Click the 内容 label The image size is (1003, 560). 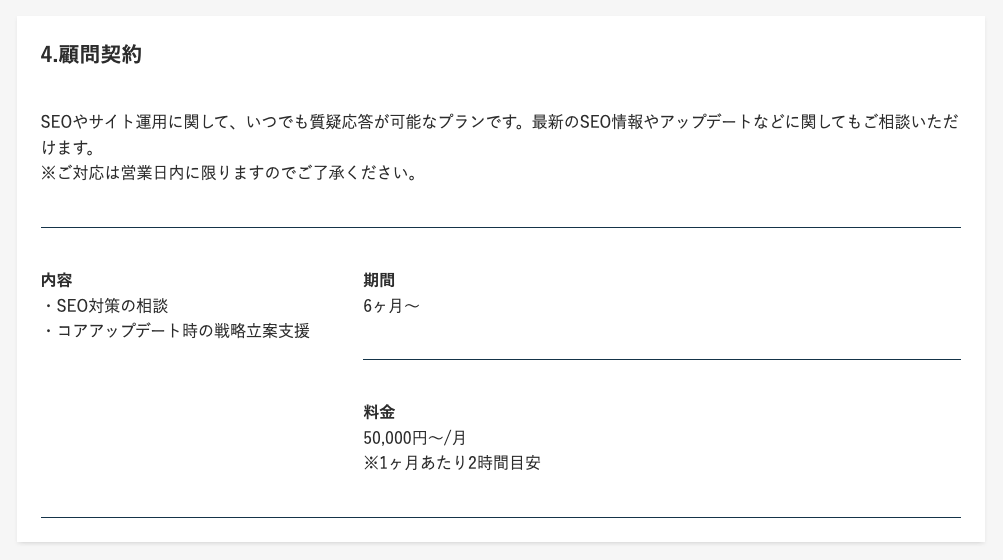click(56, 280)
